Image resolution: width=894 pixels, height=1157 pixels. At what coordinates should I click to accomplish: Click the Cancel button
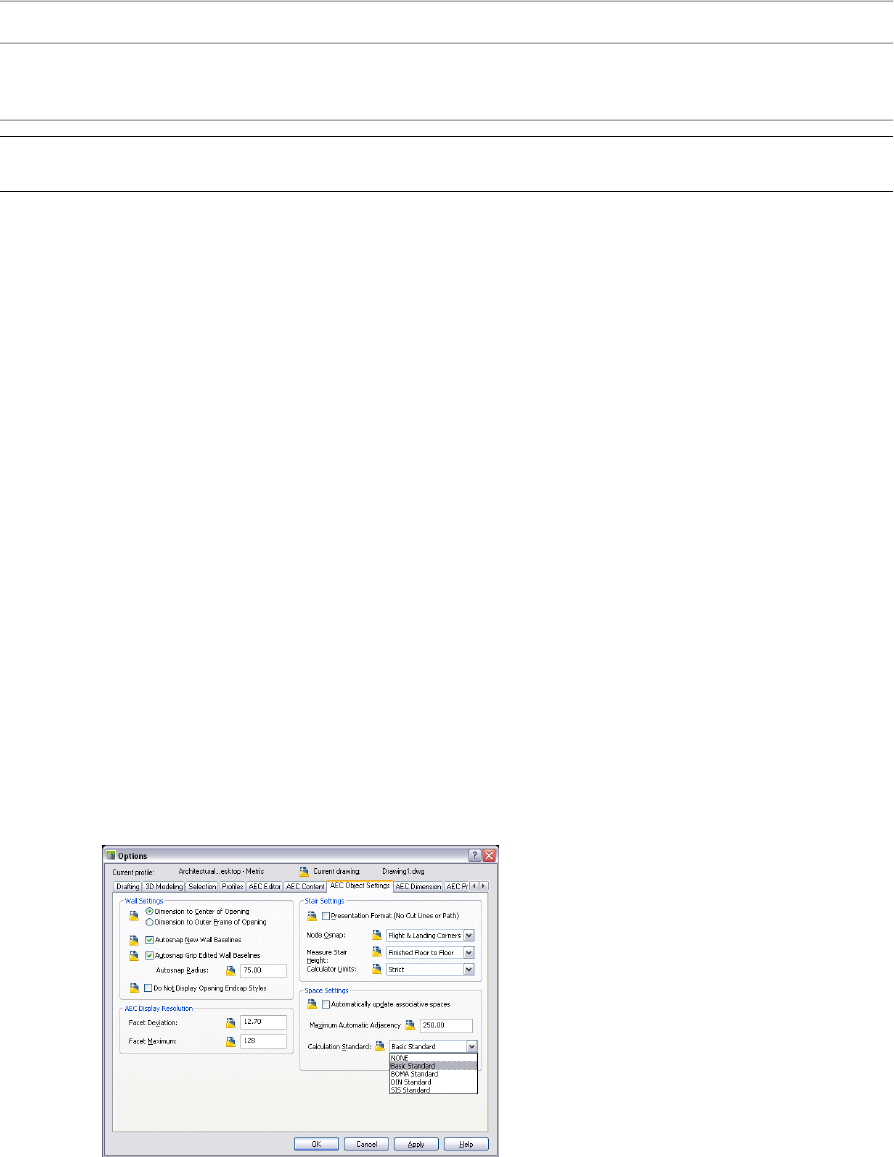tap(367, 1144)
